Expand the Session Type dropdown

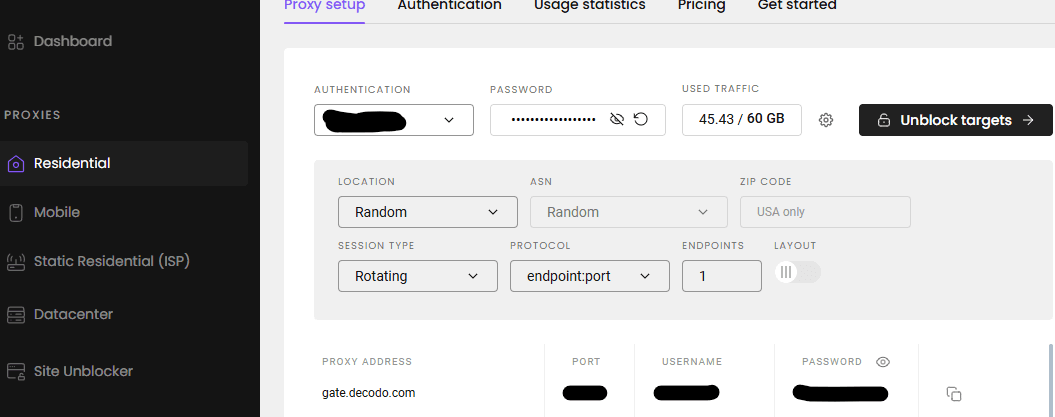417,276
